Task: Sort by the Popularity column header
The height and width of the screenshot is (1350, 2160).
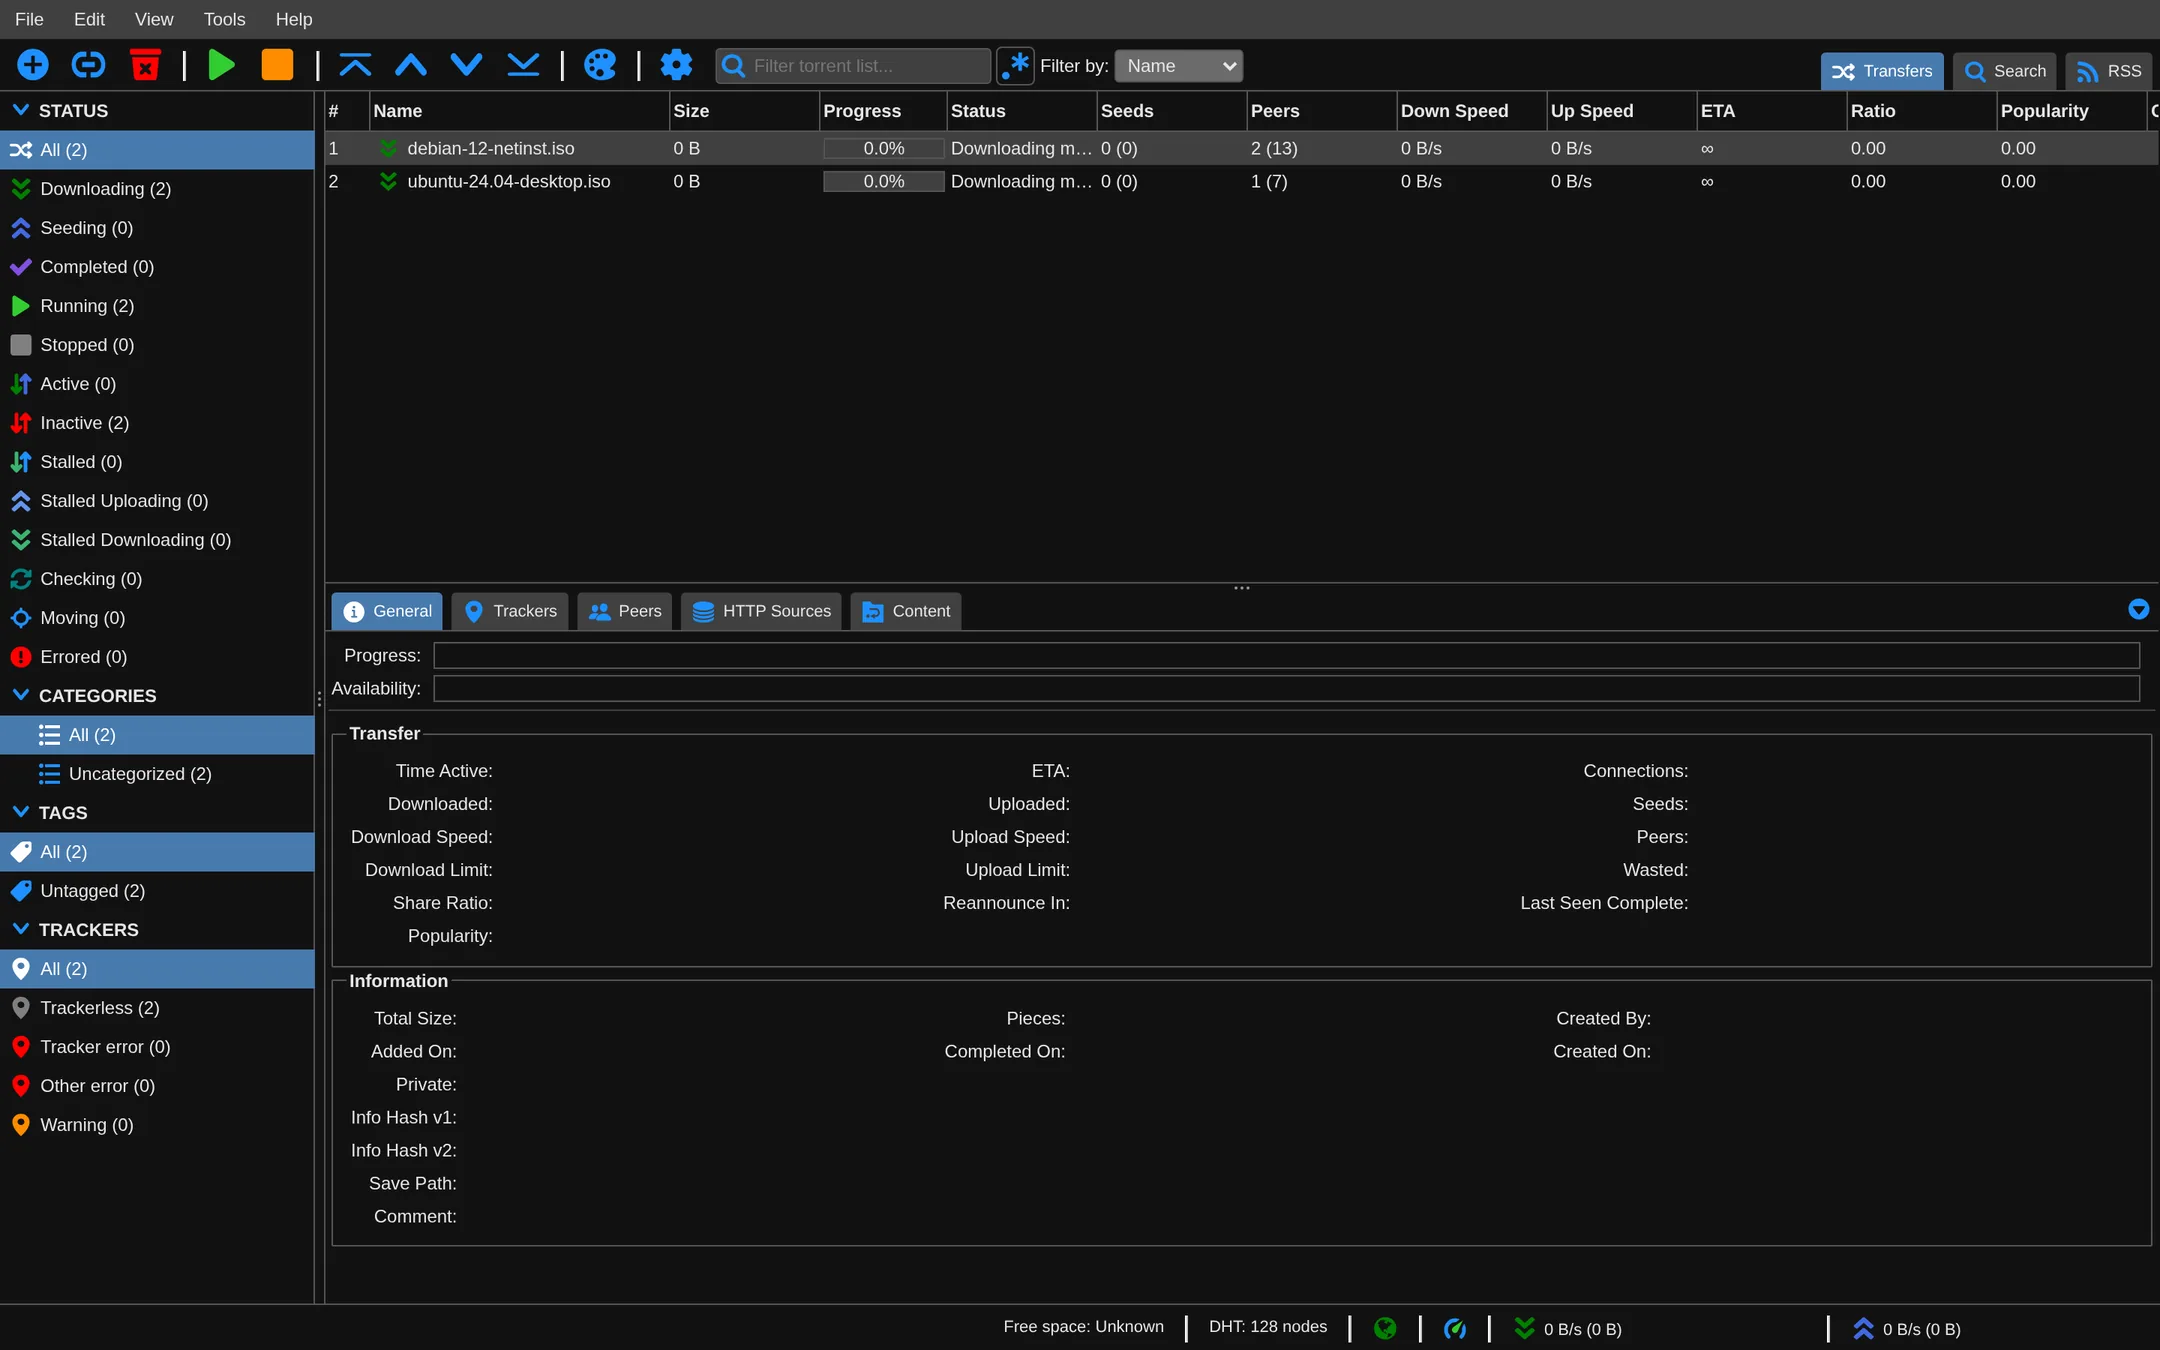Action: (2071, 111)
